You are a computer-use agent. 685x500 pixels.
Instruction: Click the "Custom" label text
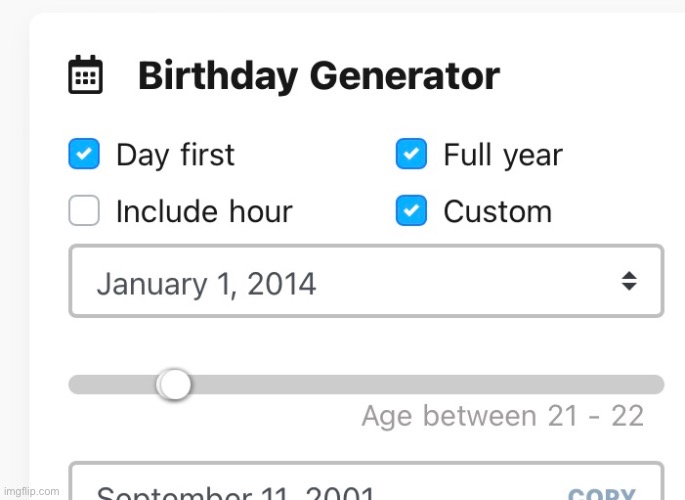[497, 211]
